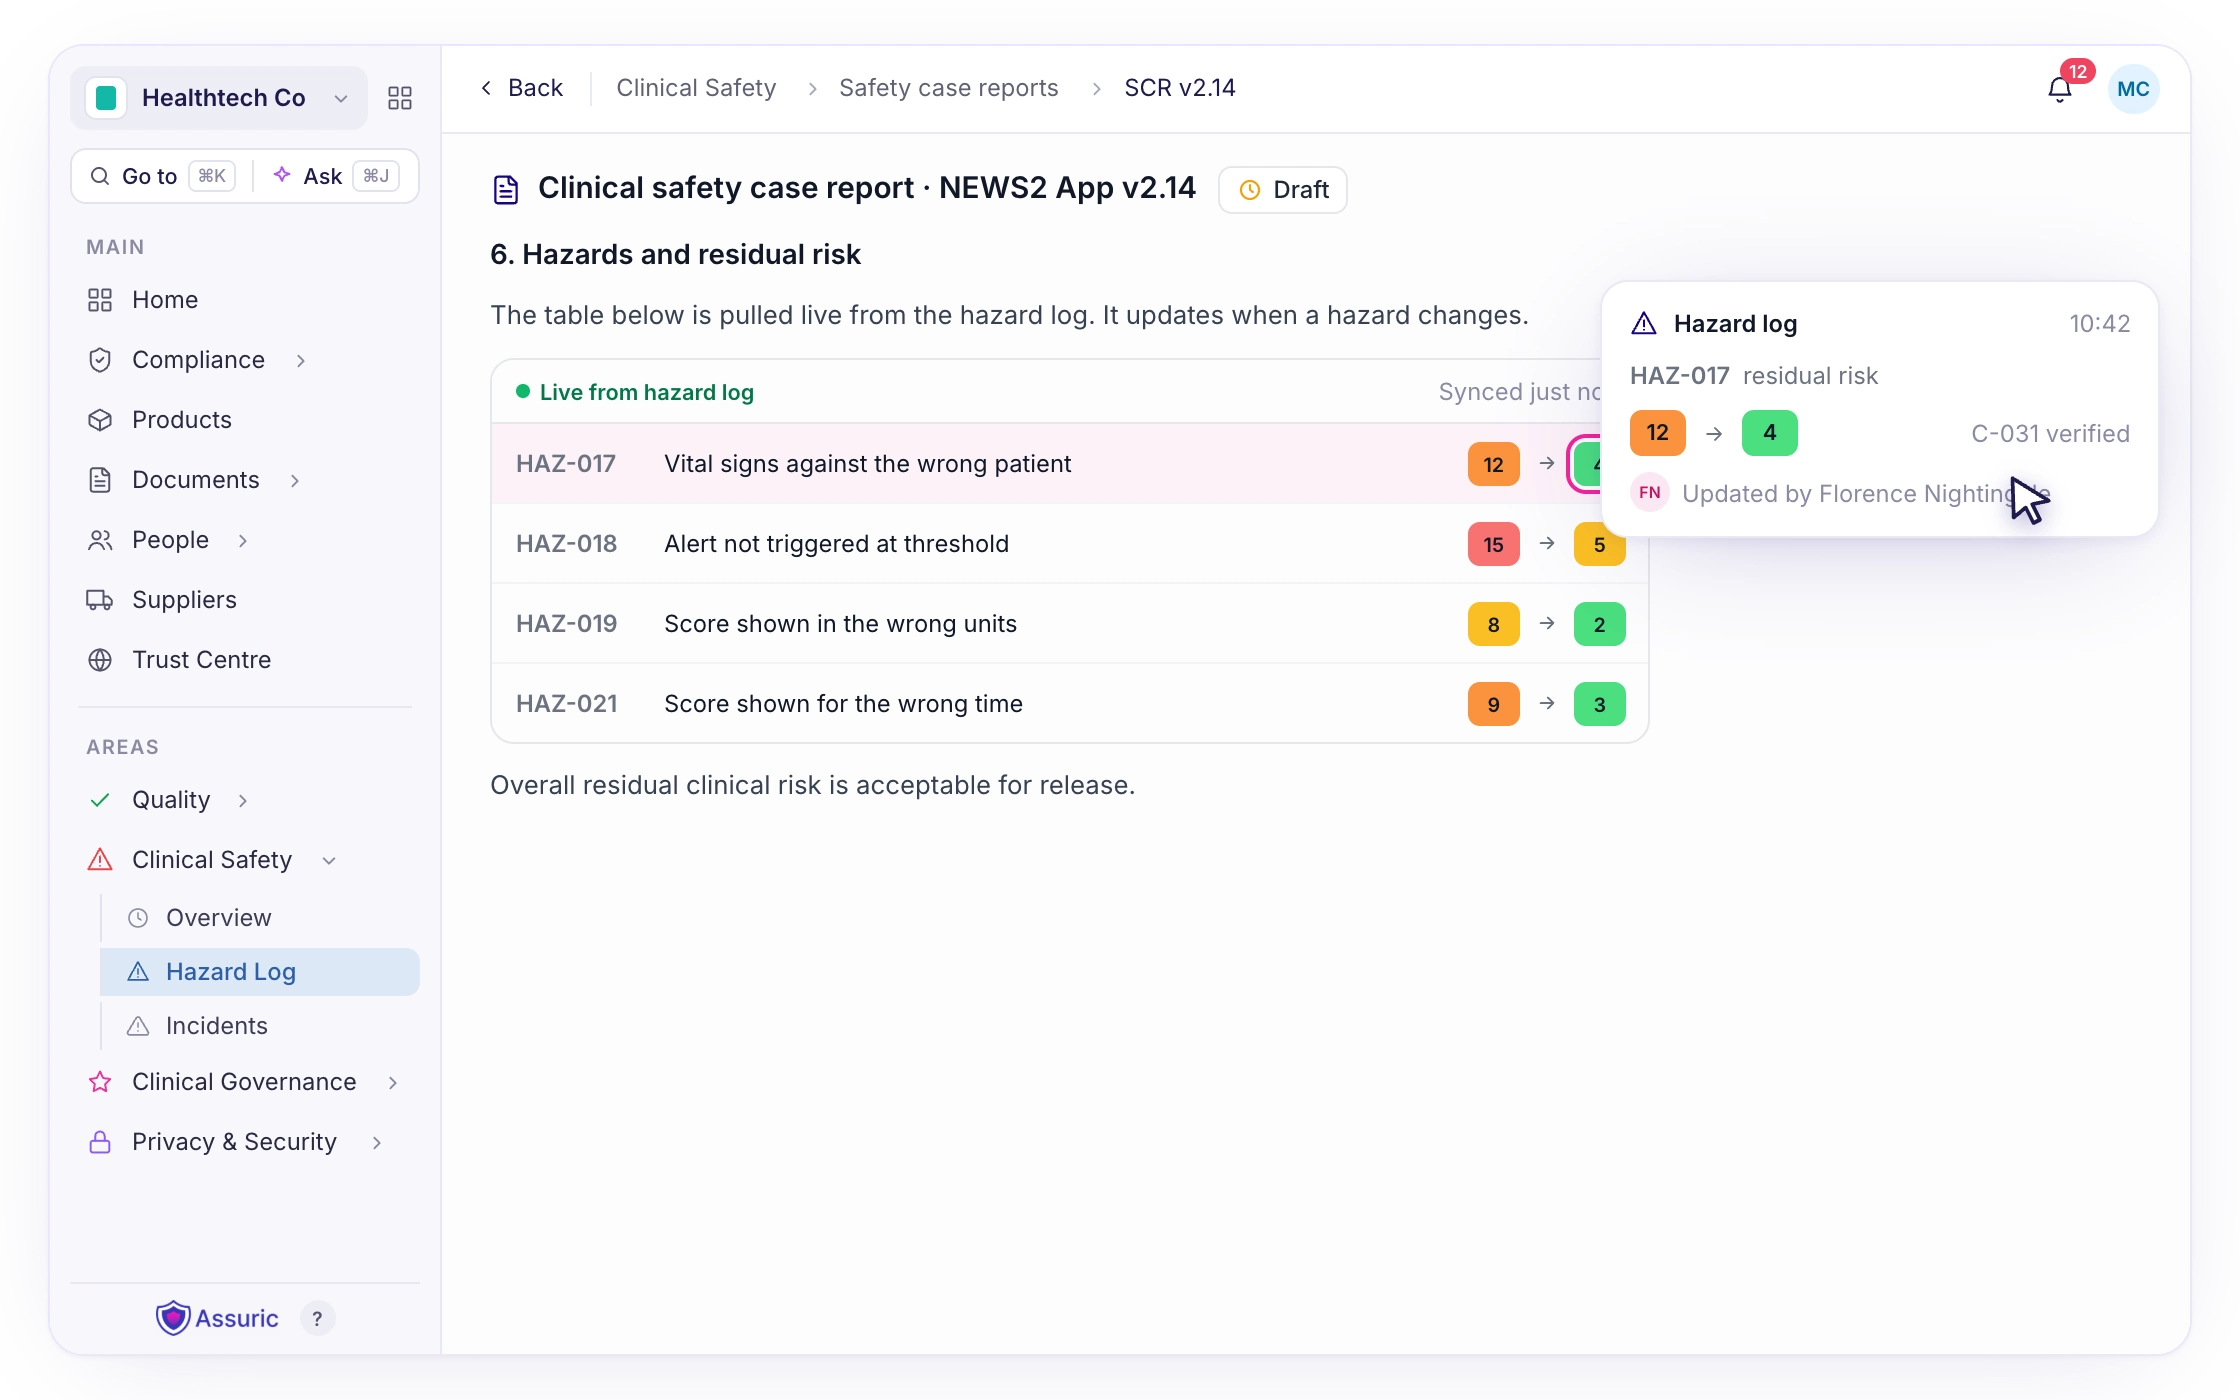Viewport: 2240px width, 1400px height.
Task: Expand the Compliance section chevron
Action: coord(301,360)
